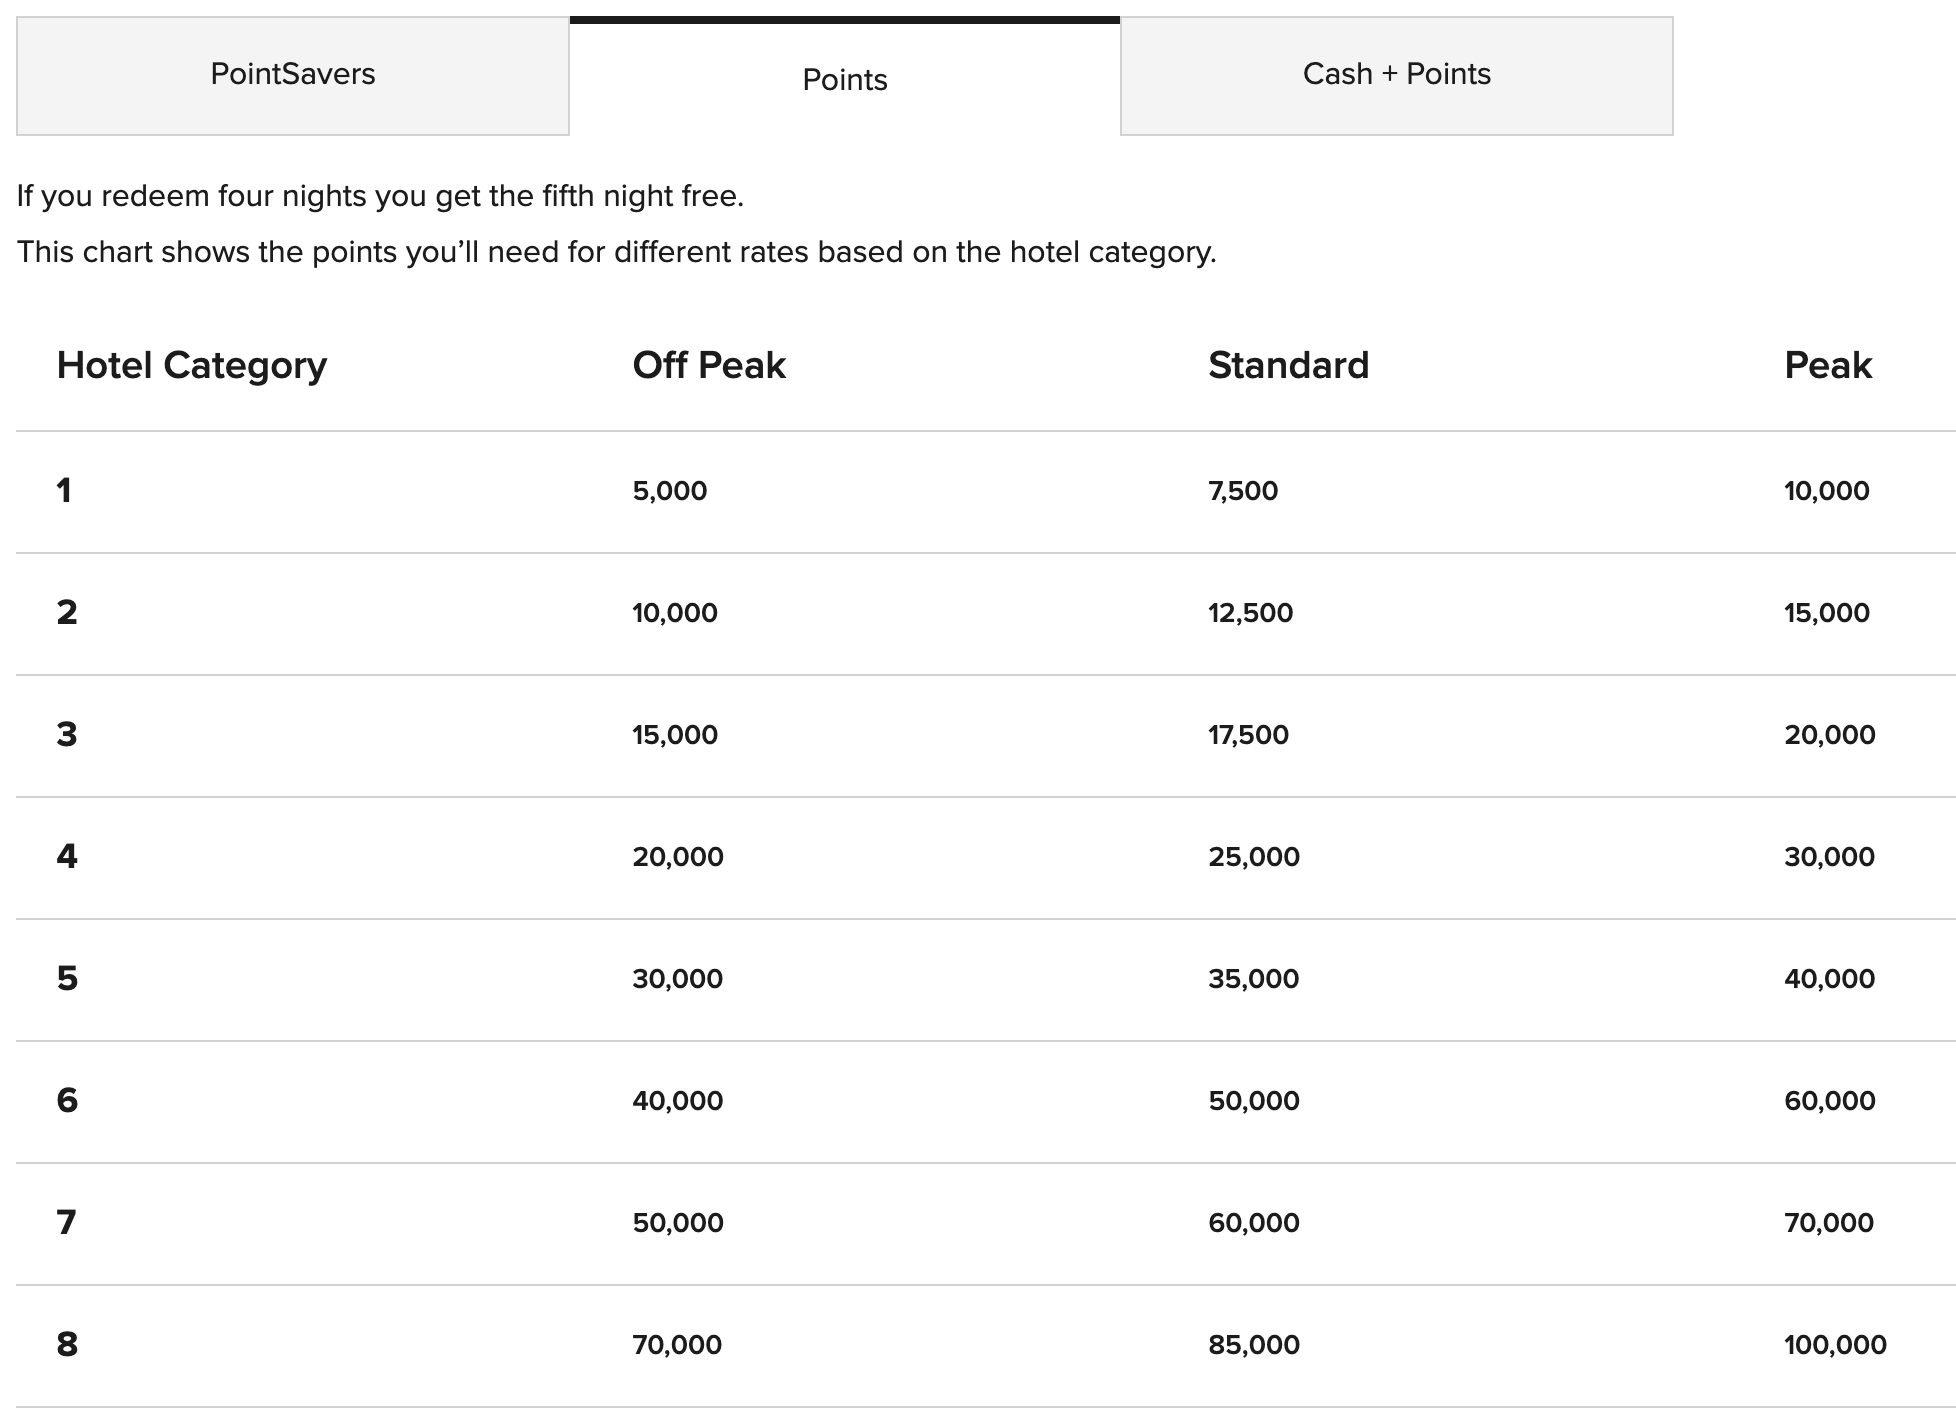Open the Cash + Points tab

[x=1397, y=75]
